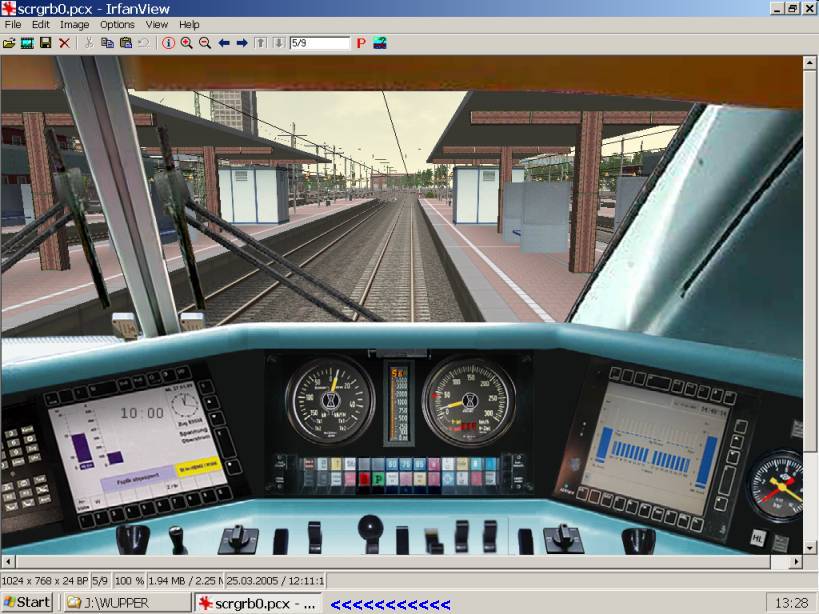Go to next image with right arrow
The height and width of the screenshot is (614, 819).
click(x=242, y=43)
